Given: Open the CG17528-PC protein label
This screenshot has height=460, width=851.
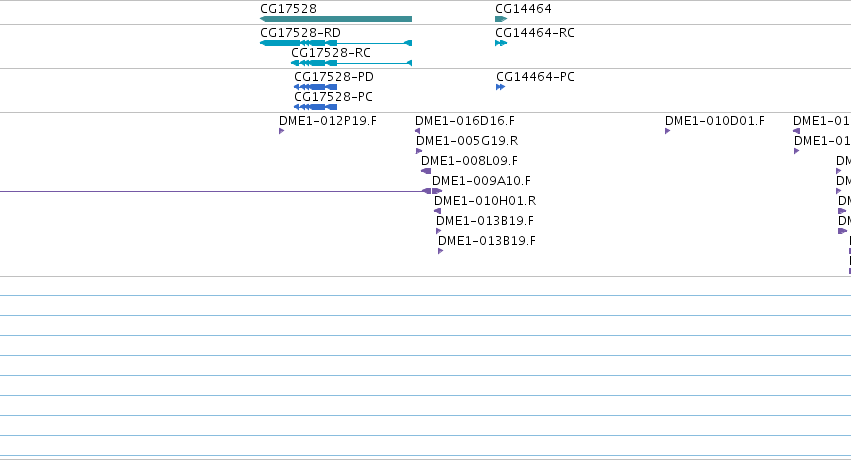Looking at the screenshot, I should (333, 97).
